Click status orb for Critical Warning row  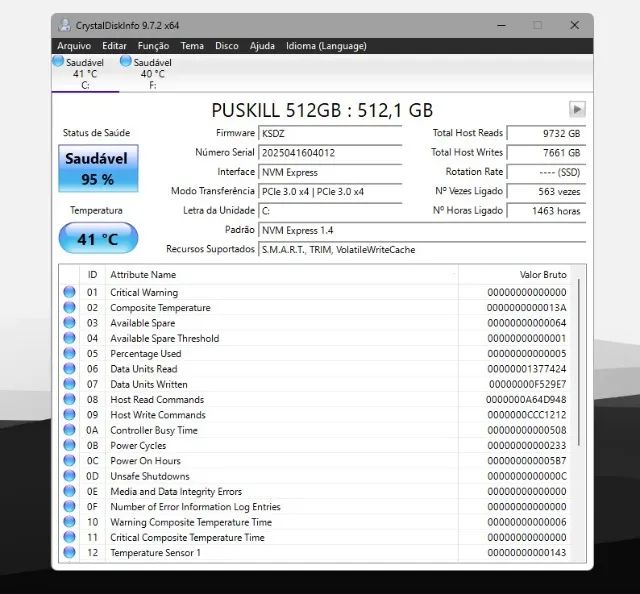69,292
